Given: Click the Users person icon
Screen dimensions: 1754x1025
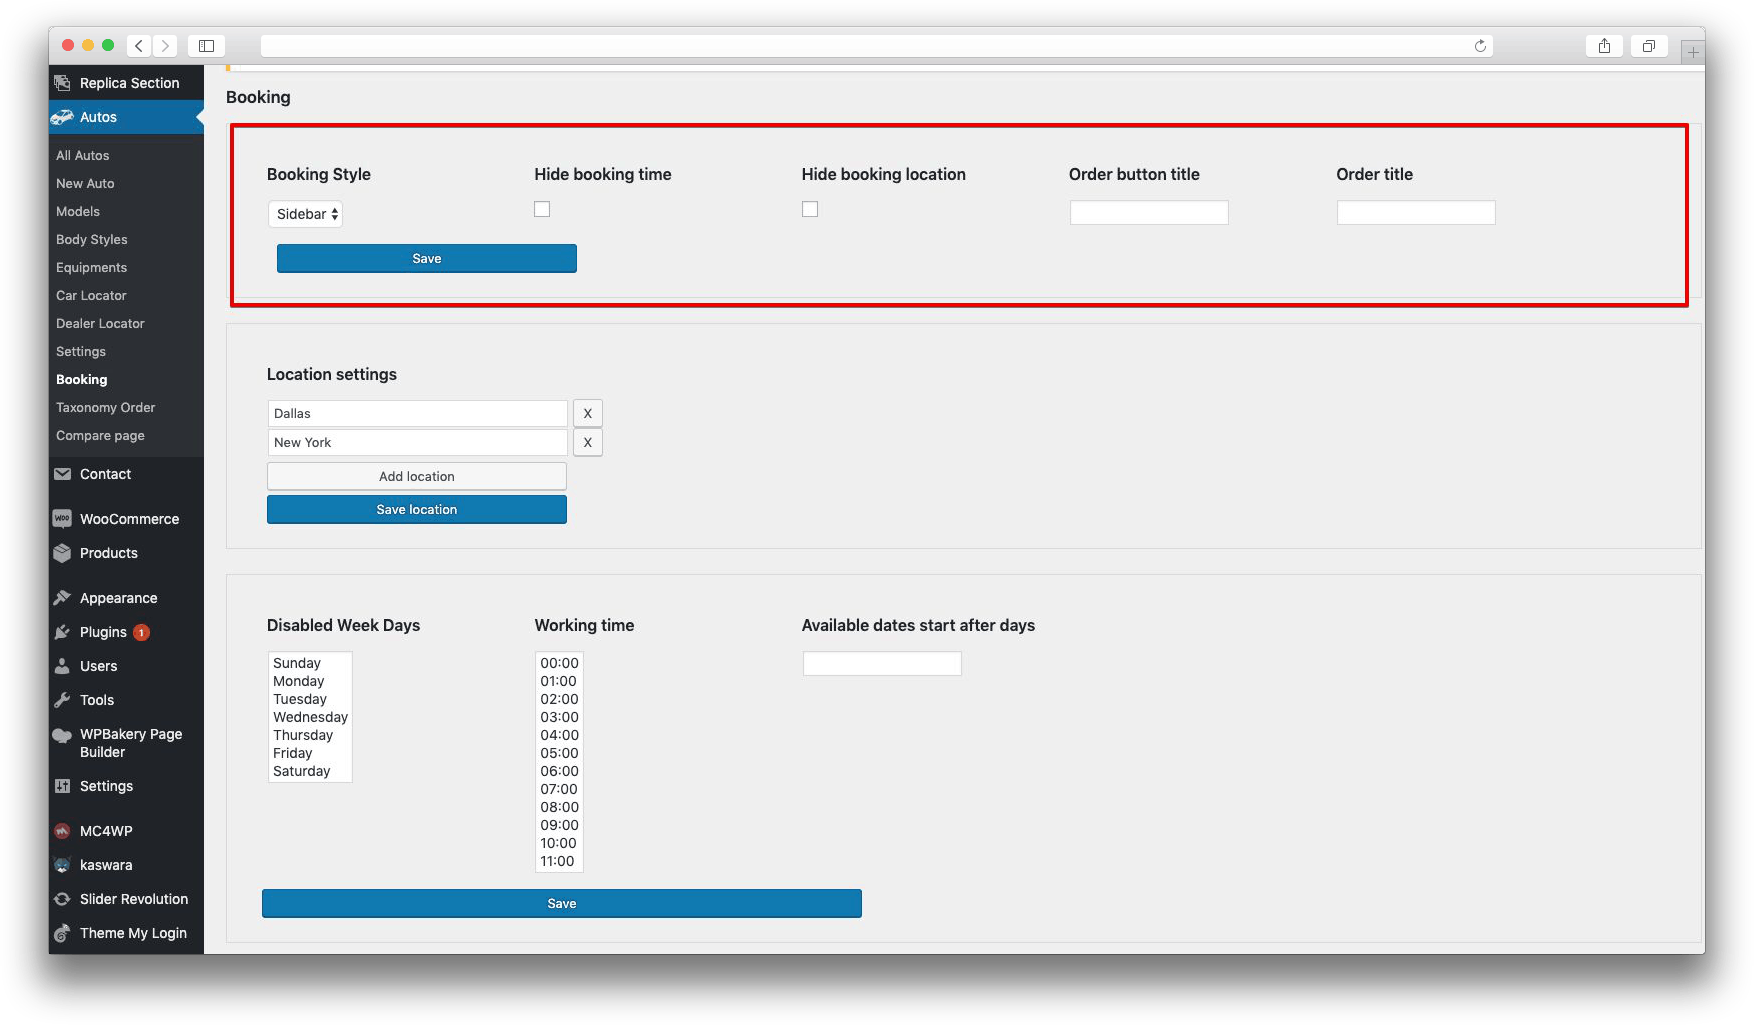Looking at the screenshot, I should point(62,666).
